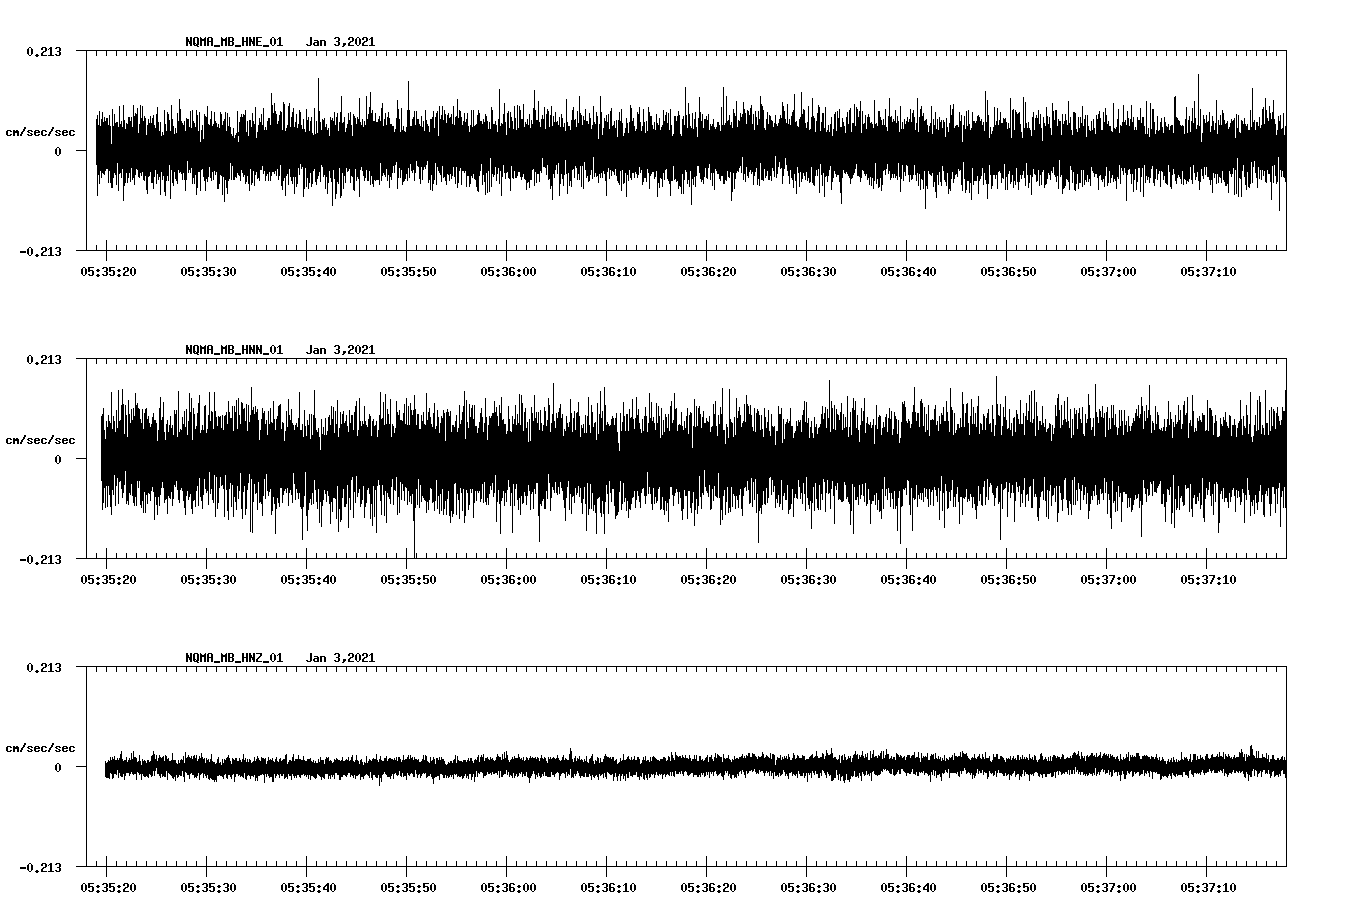Click the 05:36:00 tick label on top axis
The image size is (1358, 924).
coord(508,269)
